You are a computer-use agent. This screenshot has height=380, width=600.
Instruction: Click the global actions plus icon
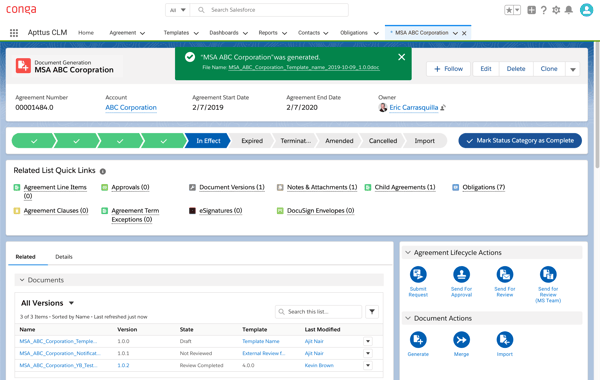[532, 10]
